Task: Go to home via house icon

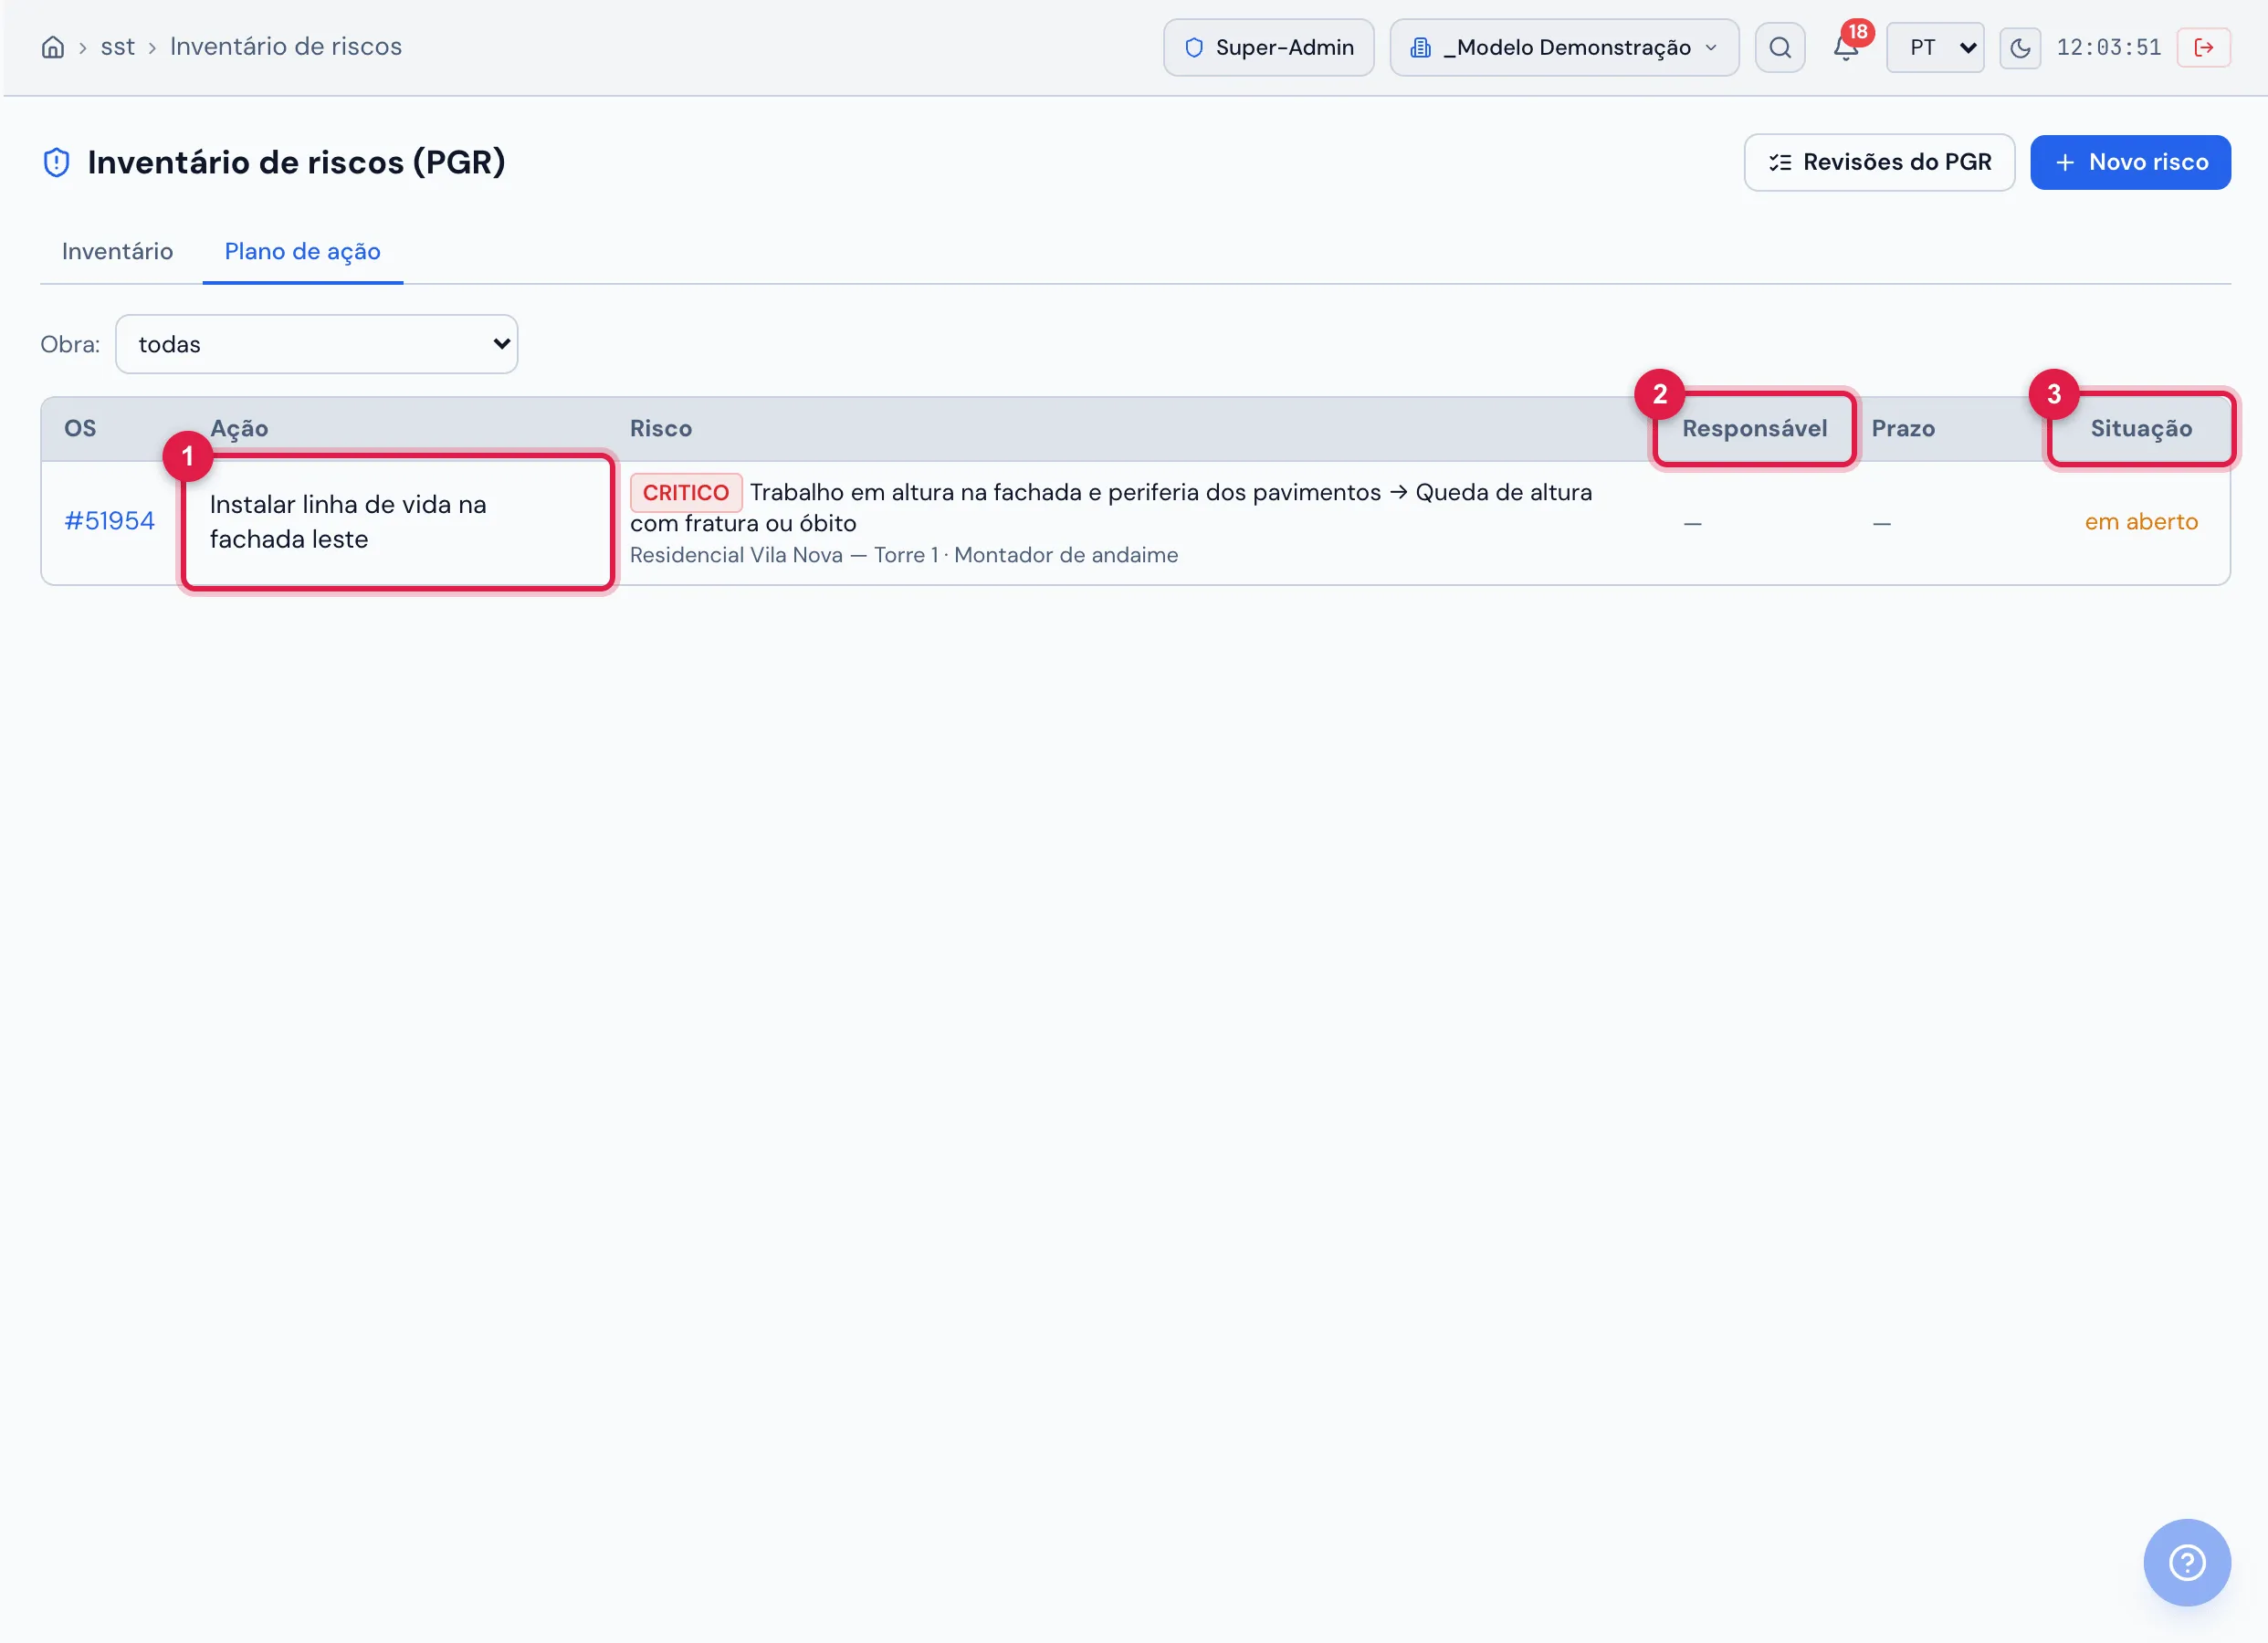Action: tap(53, 47)
